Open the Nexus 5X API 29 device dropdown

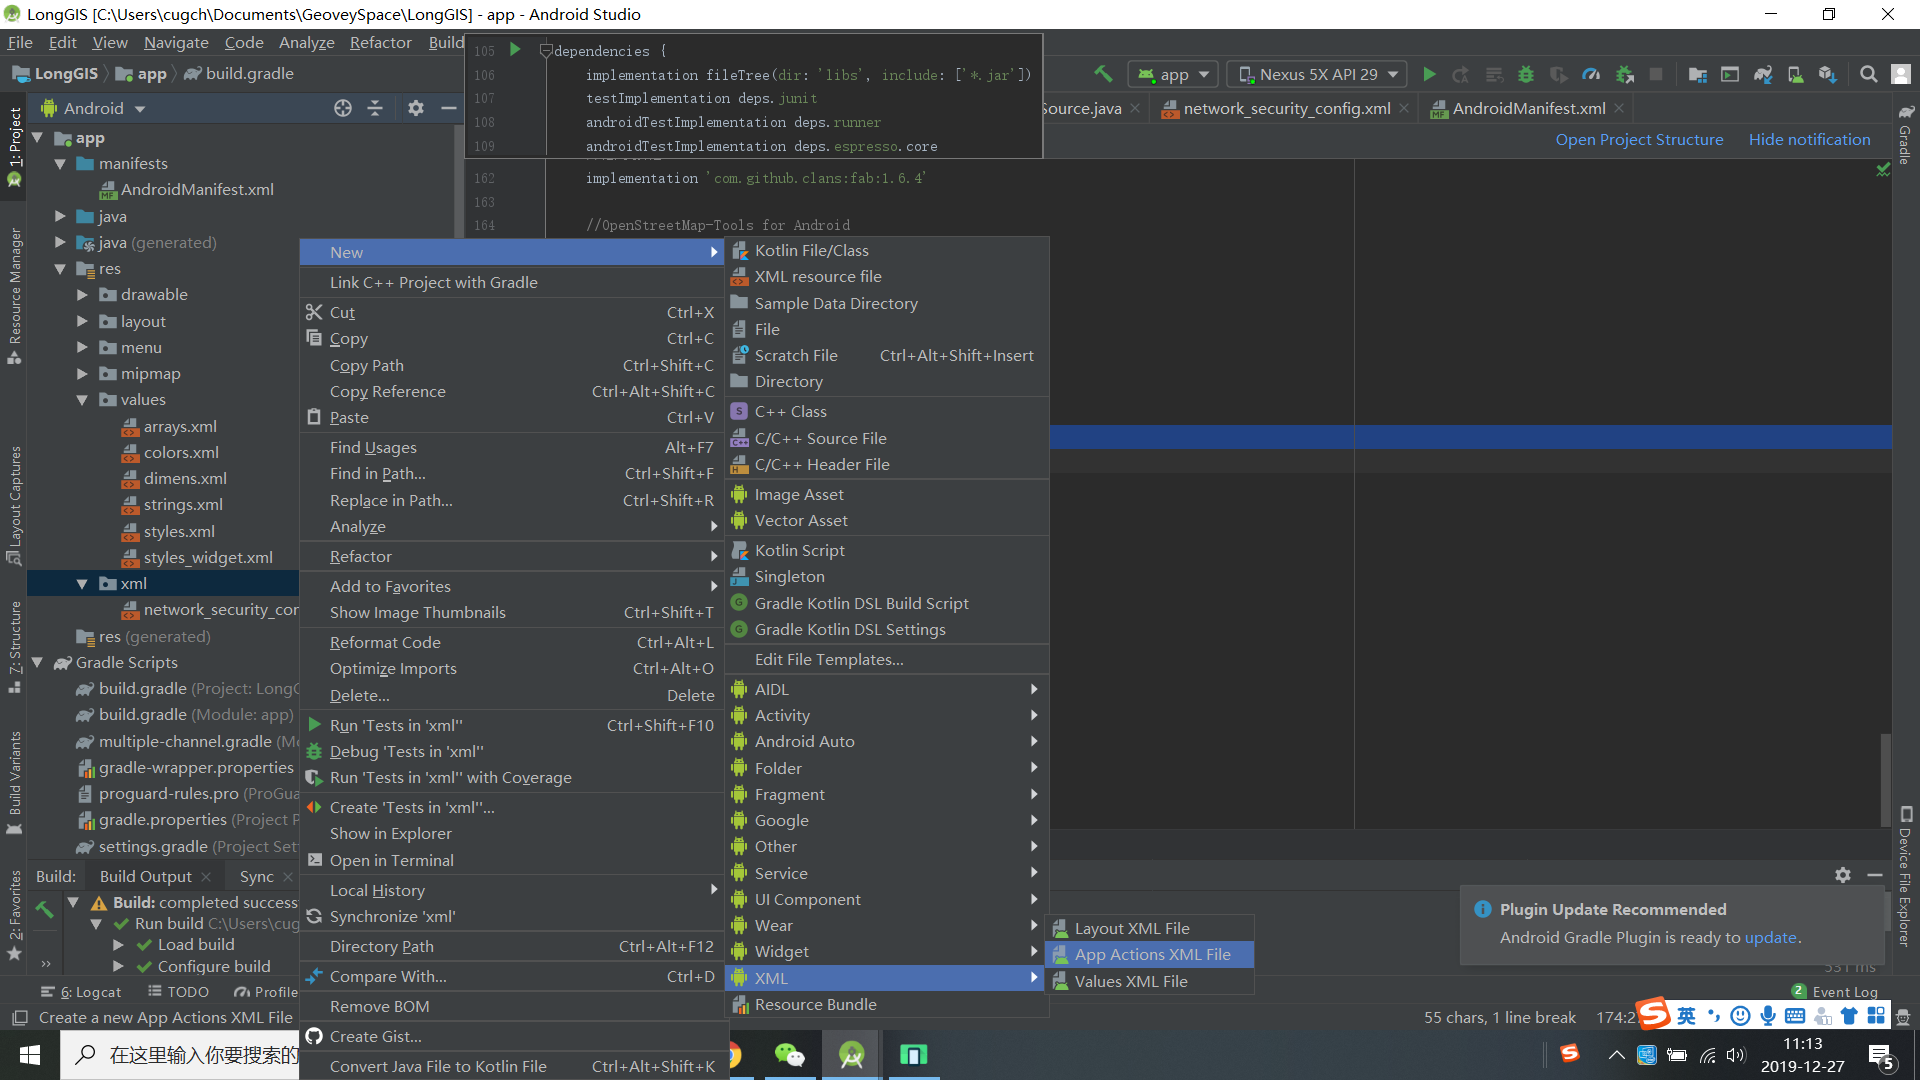point(1318,74)
